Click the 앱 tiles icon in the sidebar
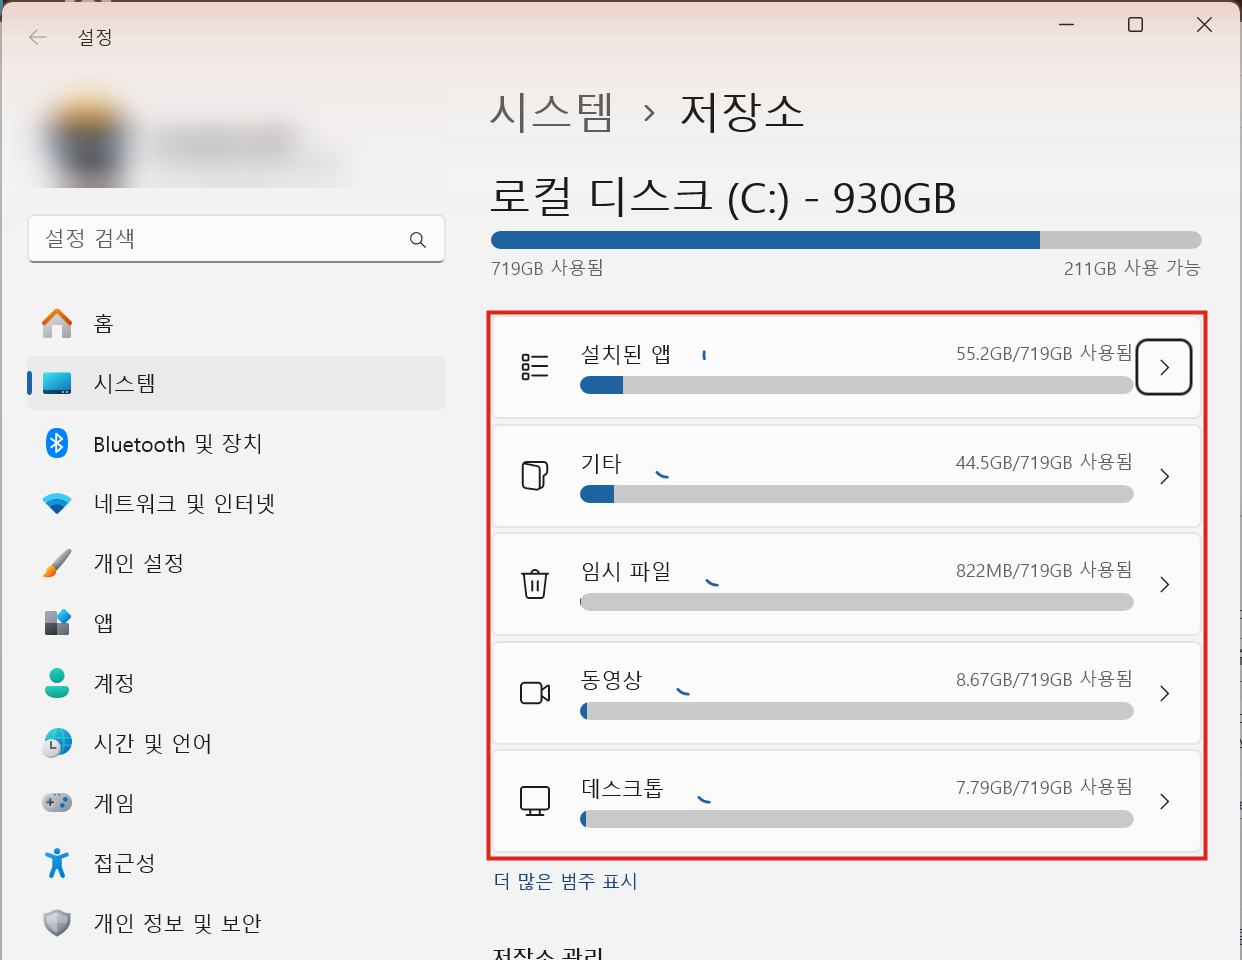The width and height of the screenshot is (1242, 960). pyautogui.click(x=57, y=623)
